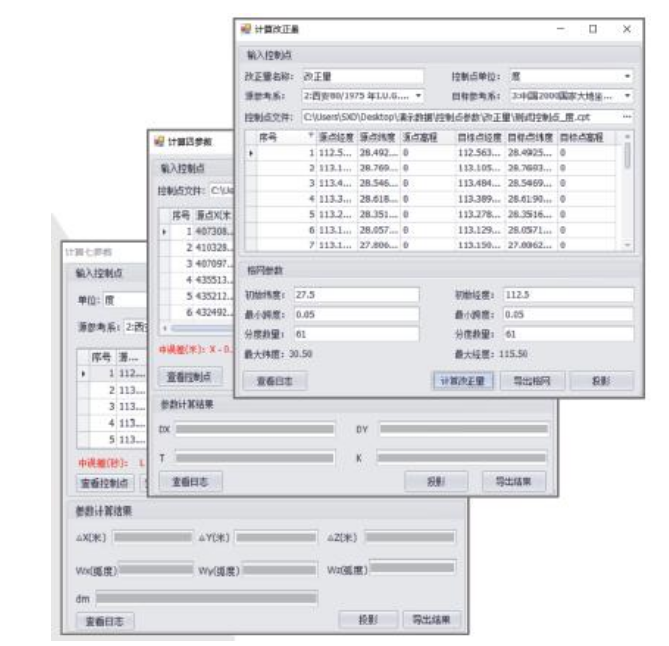Close the 计算改正量 window
Viewport: 669px width, 646px height.
coord(626,31)
